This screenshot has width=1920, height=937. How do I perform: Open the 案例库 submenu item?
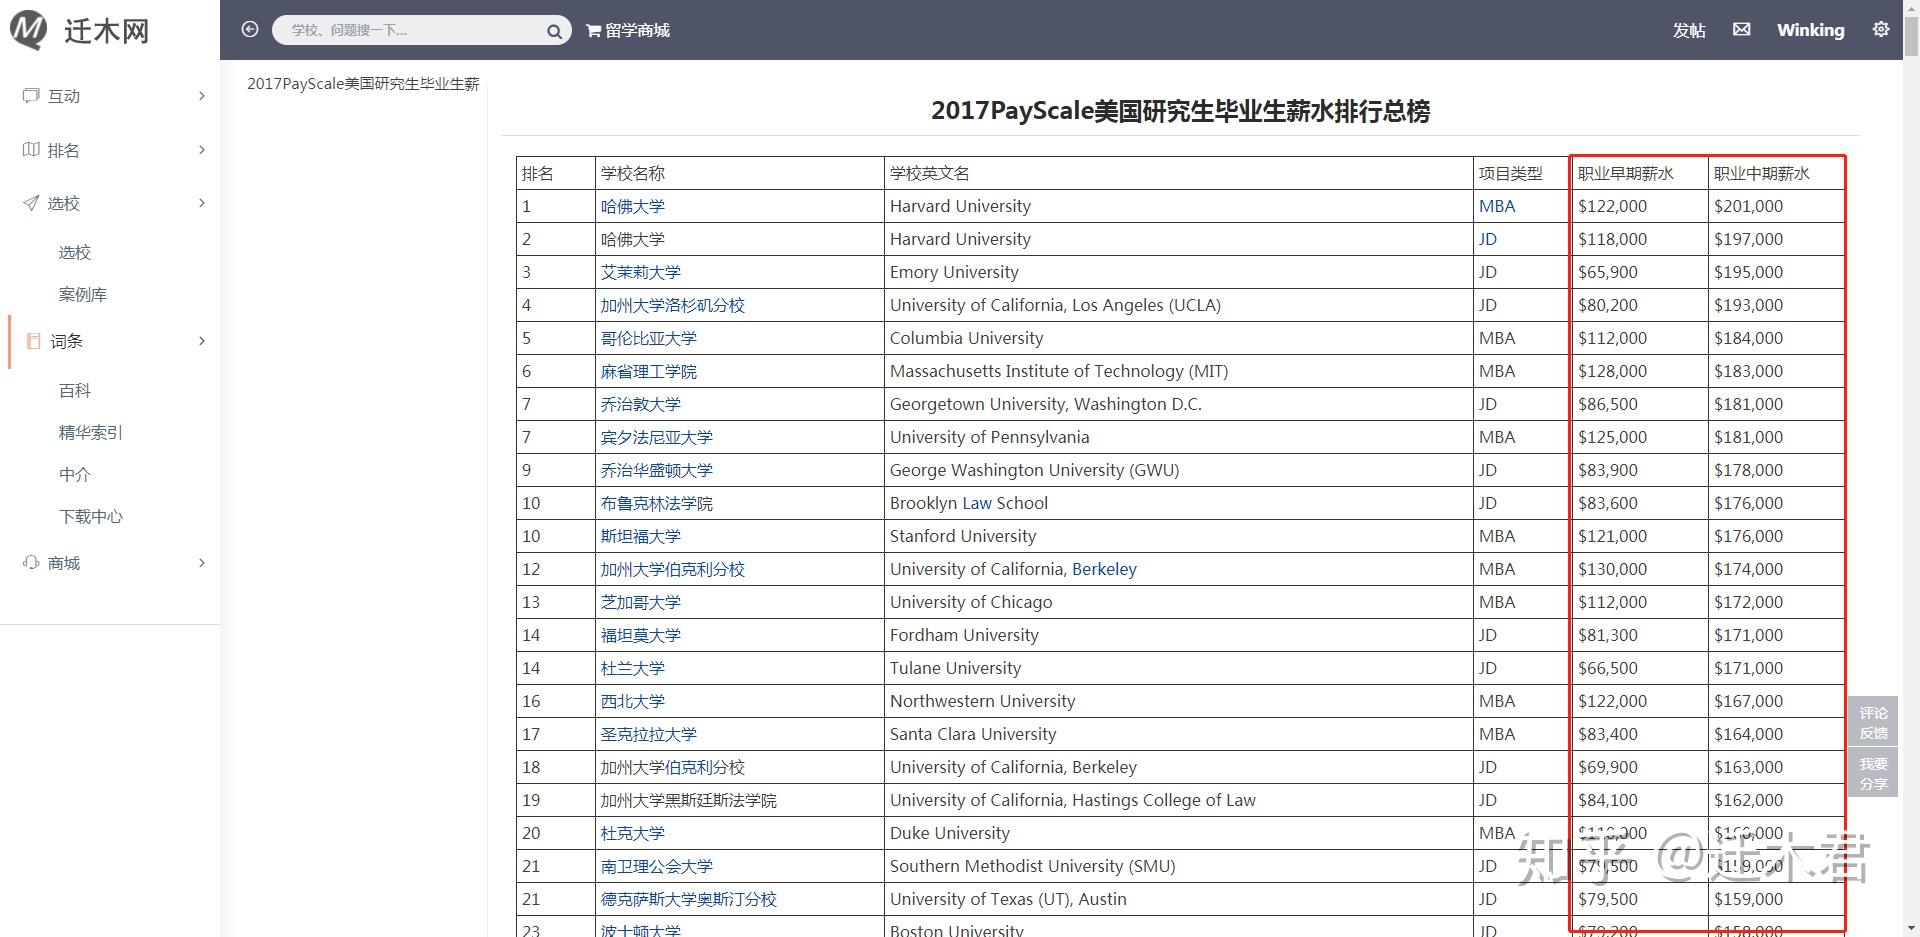click(x=83, y=295)
